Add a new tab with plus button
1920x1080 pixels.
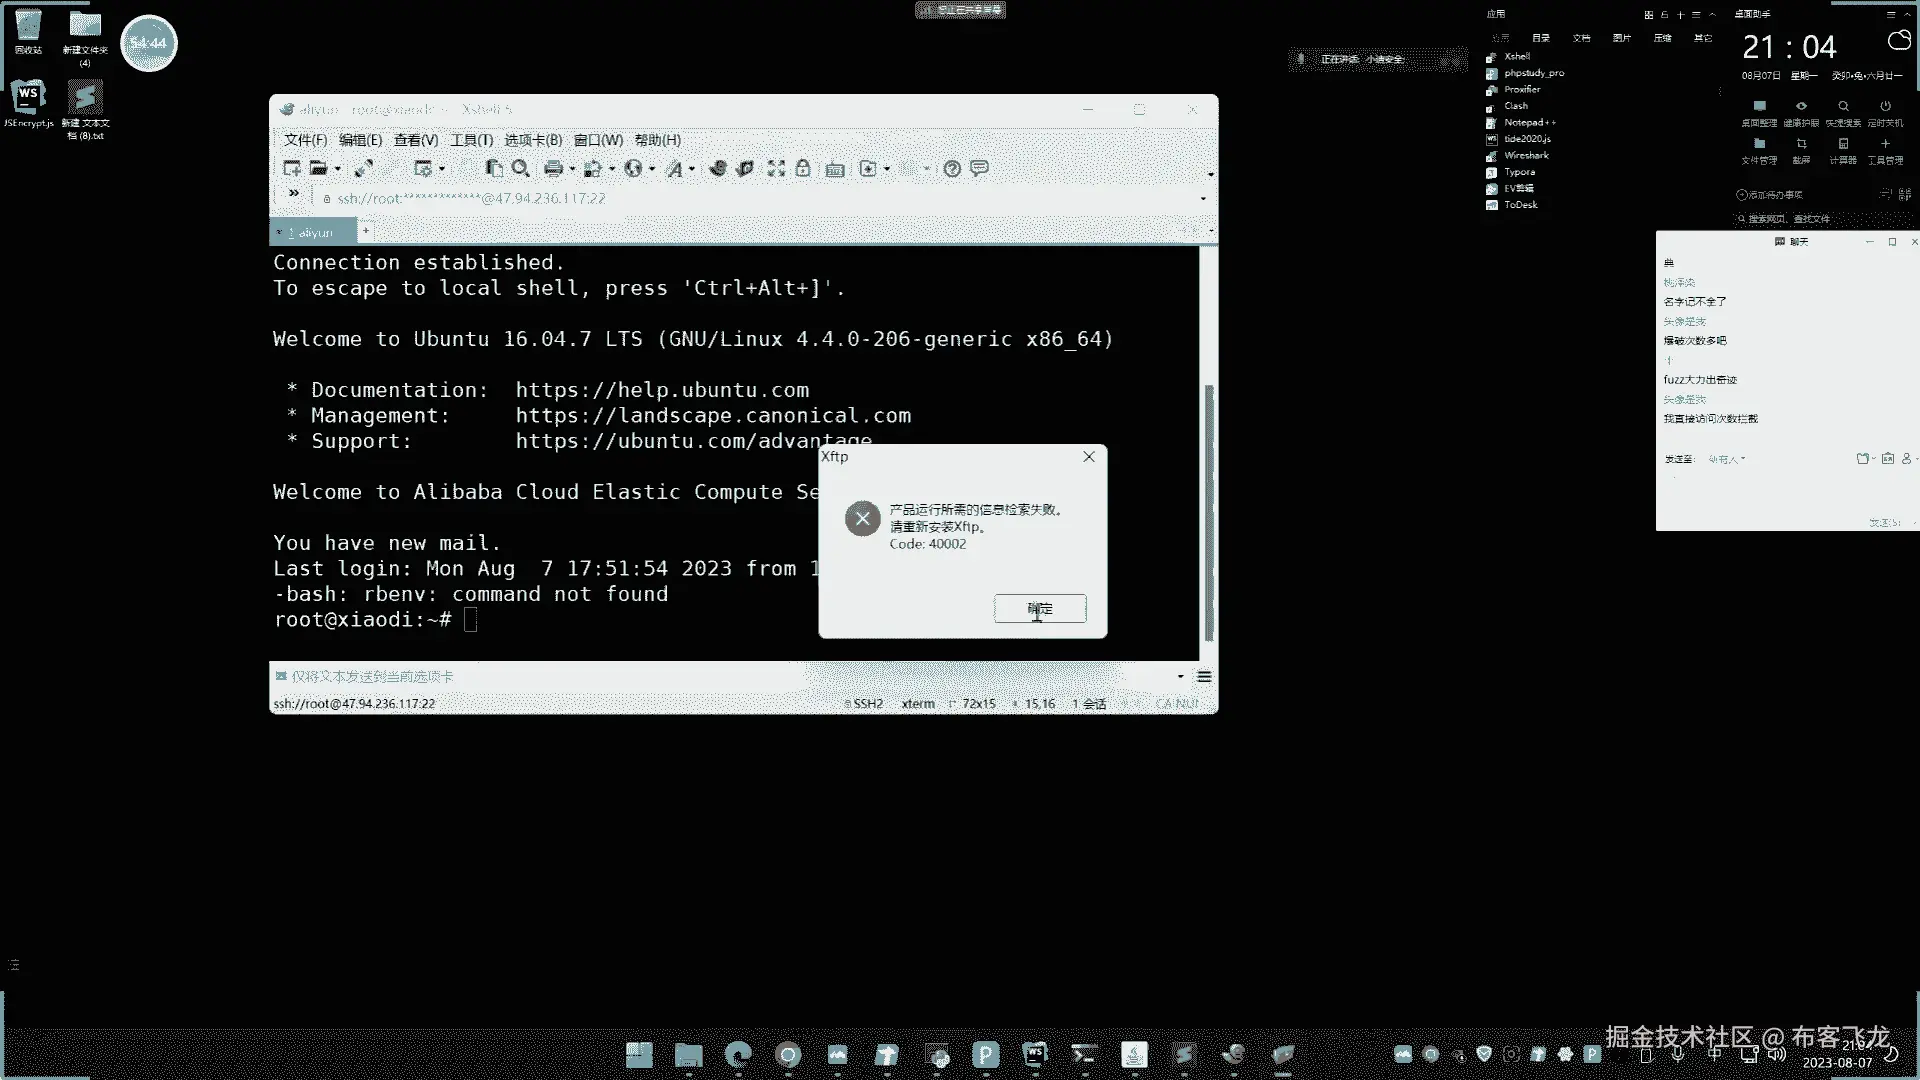(x=366, y=231)
